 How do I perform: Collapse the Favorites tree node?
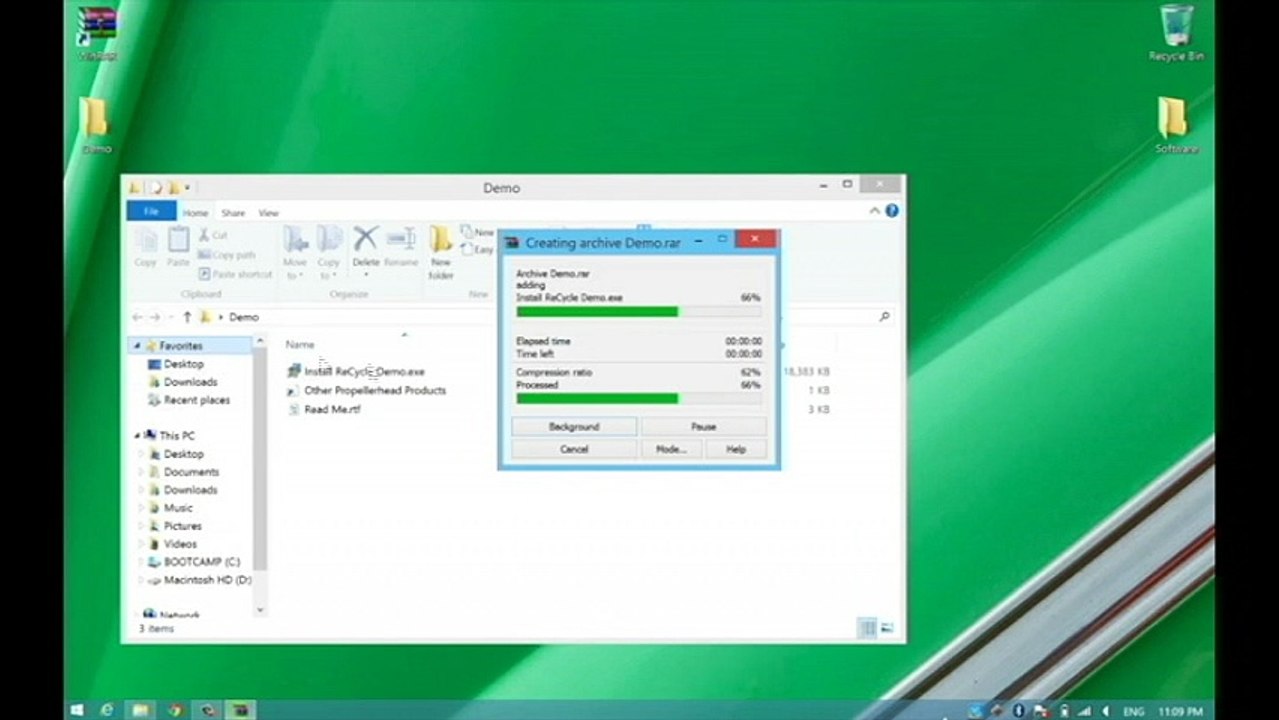click(x=137, y=346)
